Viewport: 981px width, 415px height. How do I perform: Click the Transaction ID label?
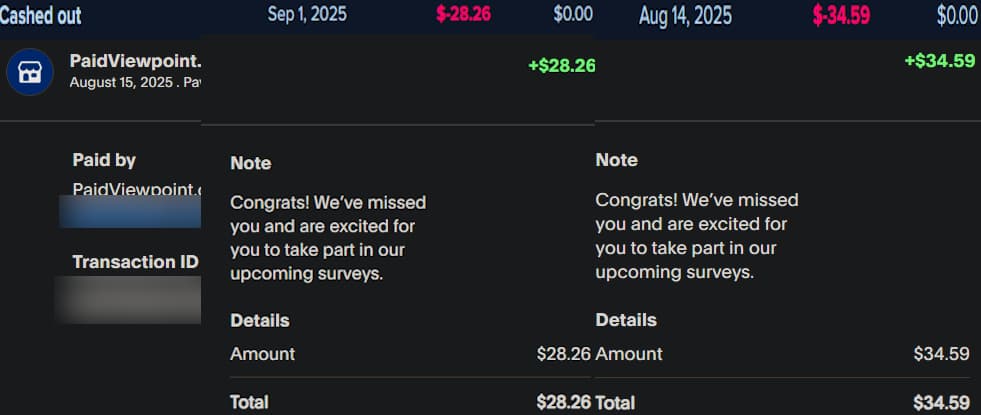point(135,262)
